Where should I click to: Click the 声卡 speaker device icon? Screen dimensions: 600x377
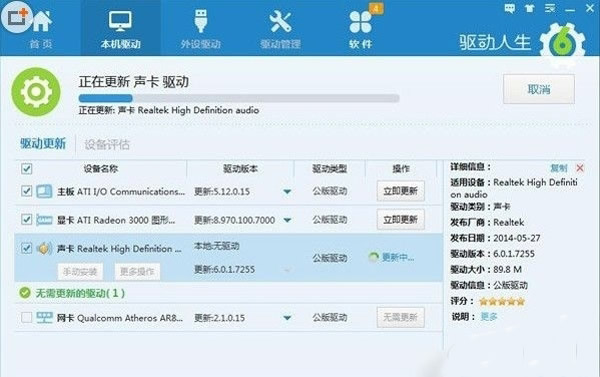pos(44,248)
